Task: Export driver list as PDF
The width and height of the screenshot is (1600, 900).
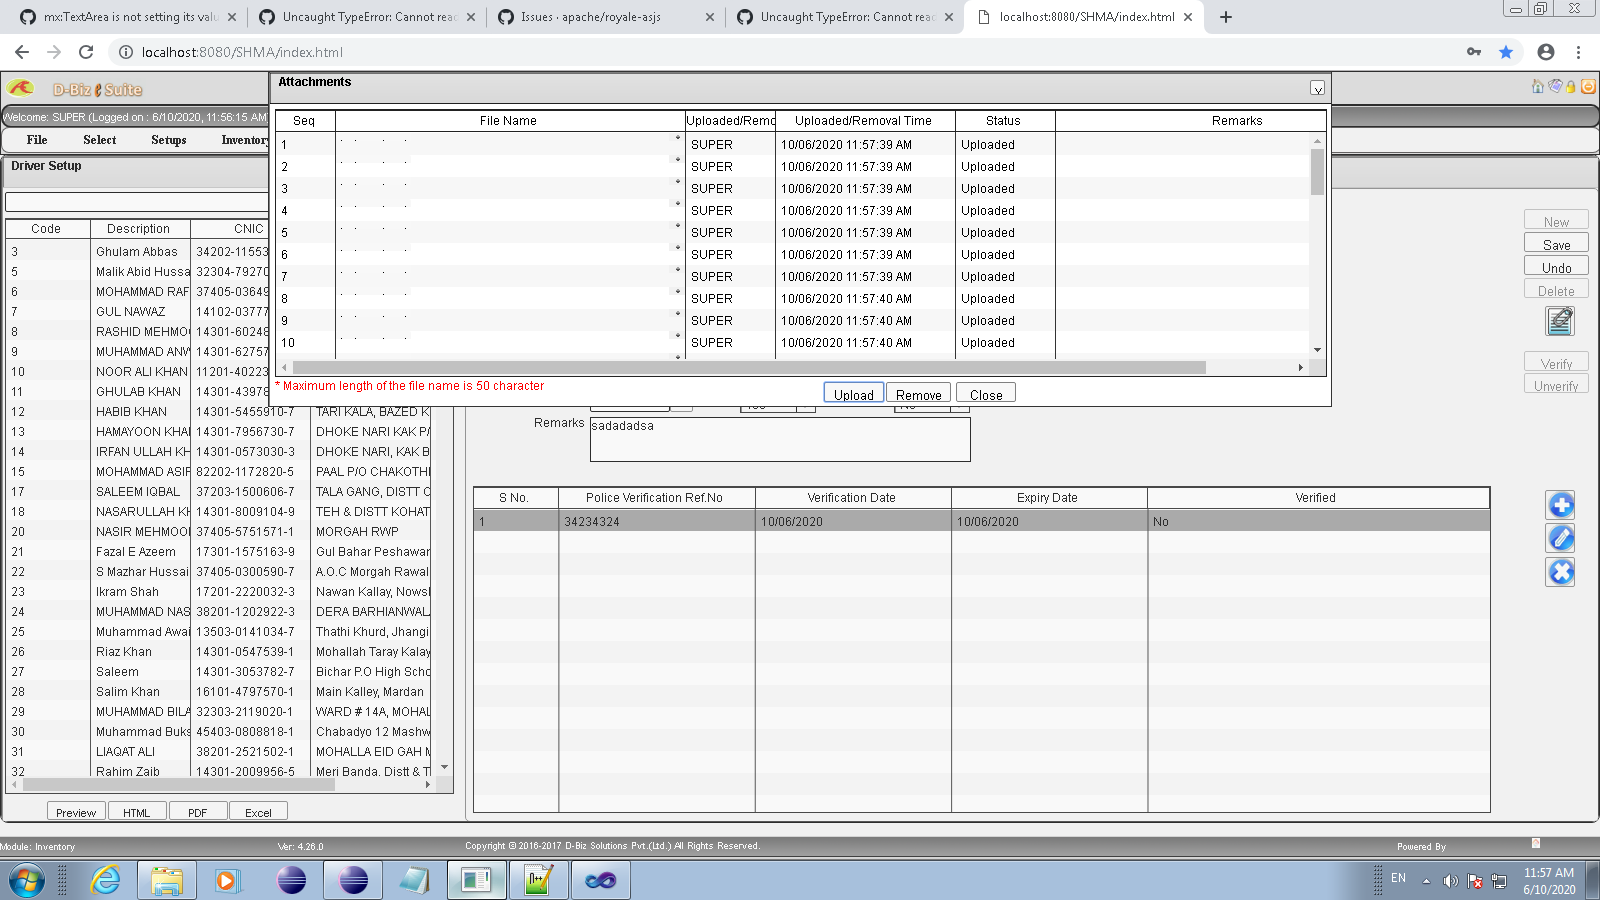Action: click(198, 812)
